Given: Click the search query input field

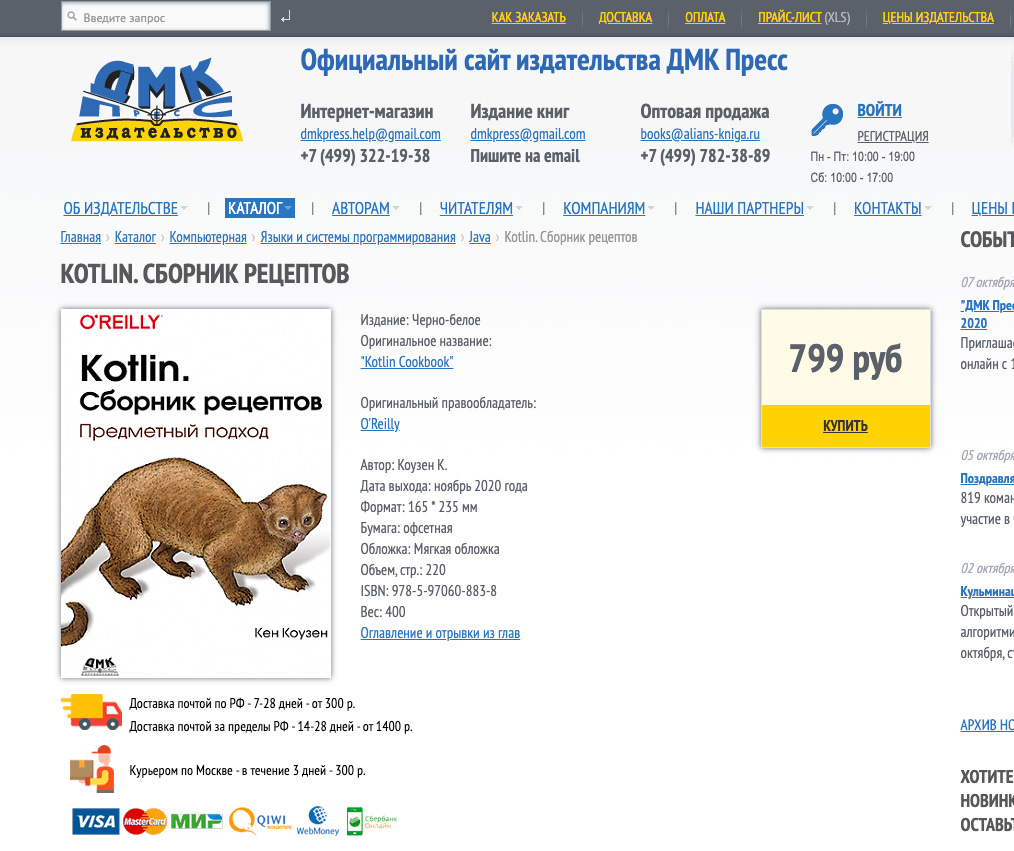Looking at the screenshot, I should tap(166, 17).
